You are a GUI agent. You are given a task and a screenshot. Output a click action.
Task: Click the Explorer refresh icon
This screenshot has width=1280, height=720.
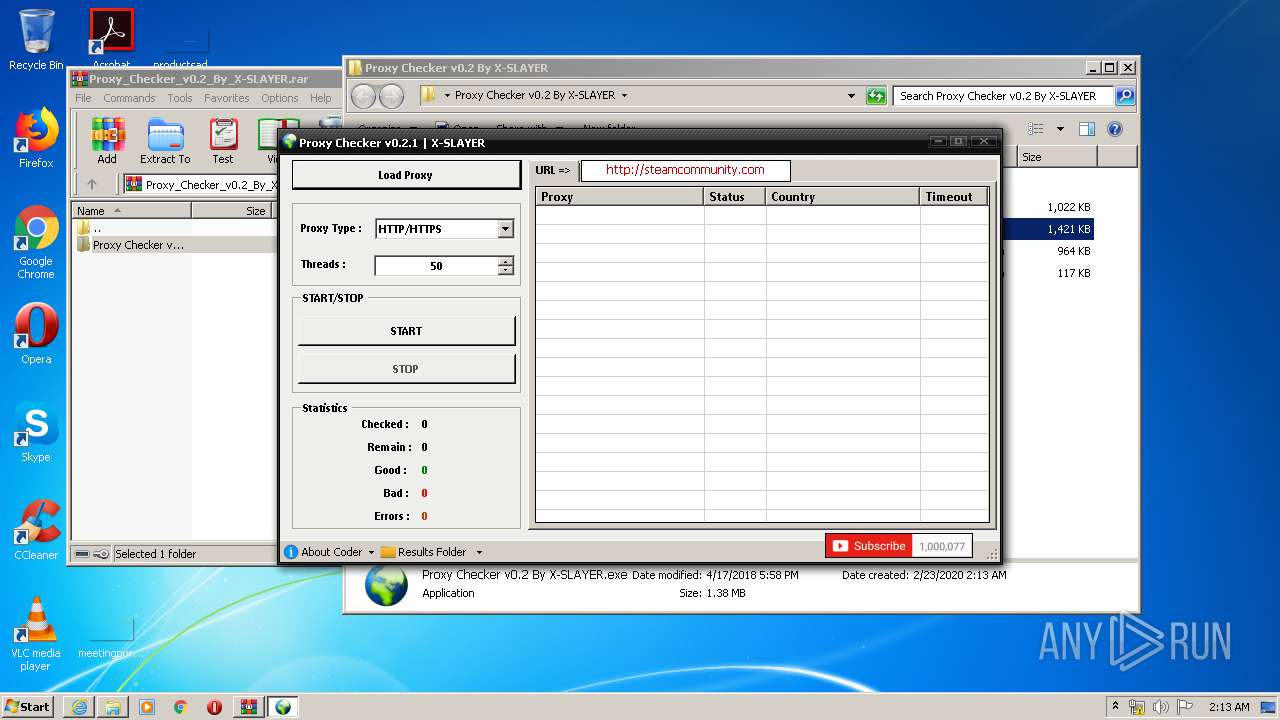pyautogui.click(x=876, y=96)
